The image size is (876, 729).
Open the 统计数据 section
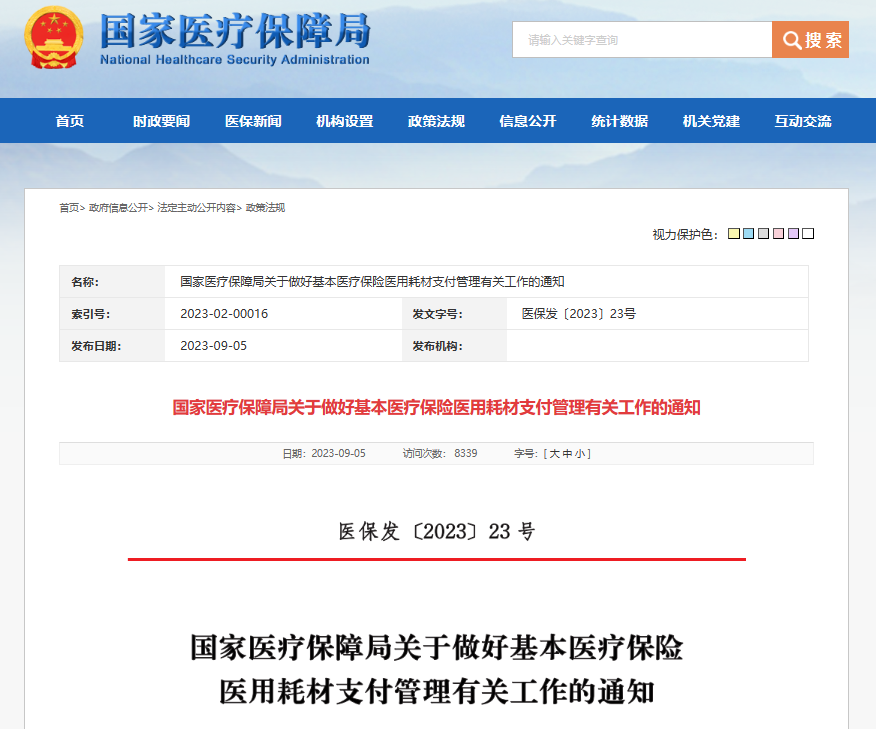click(618, 120)
